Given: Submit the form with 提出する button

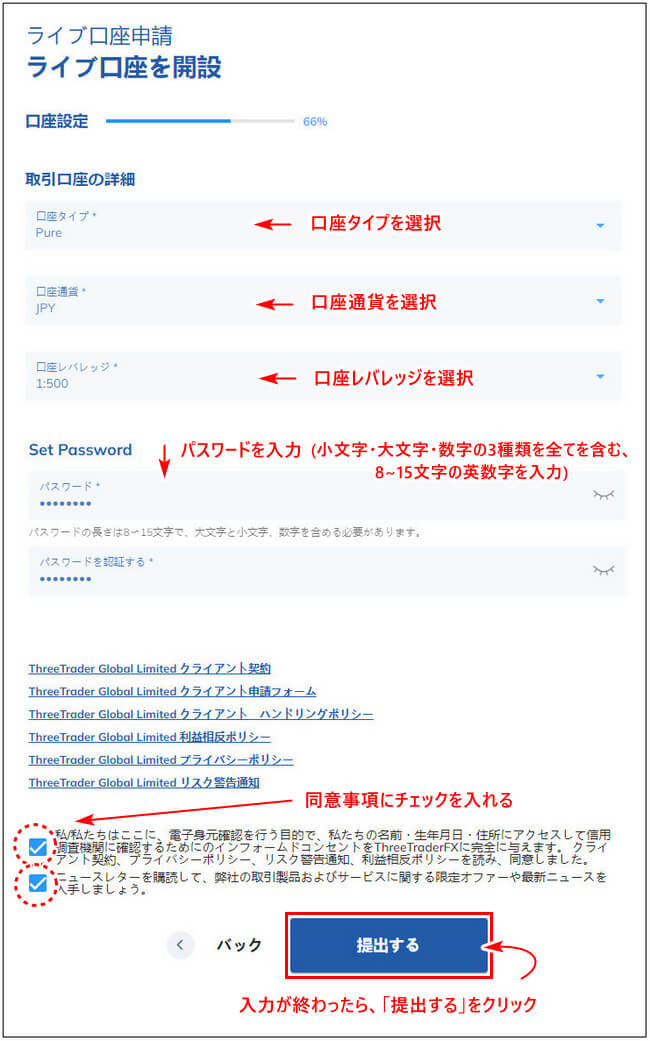Looking at the screenshot, I should [388, 945].
